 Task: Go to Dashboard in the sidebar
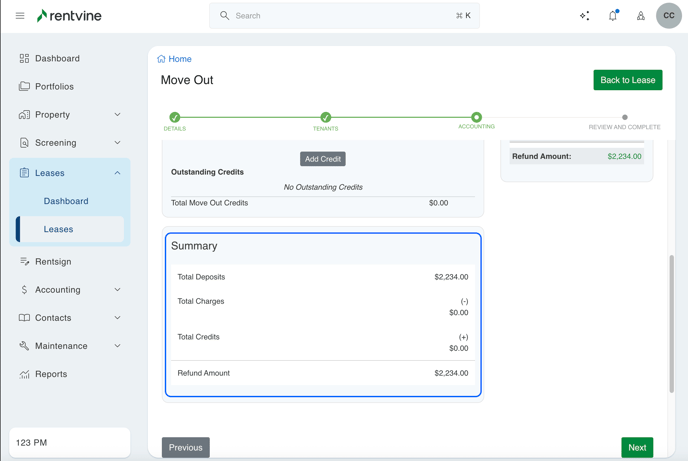(57, 59)
